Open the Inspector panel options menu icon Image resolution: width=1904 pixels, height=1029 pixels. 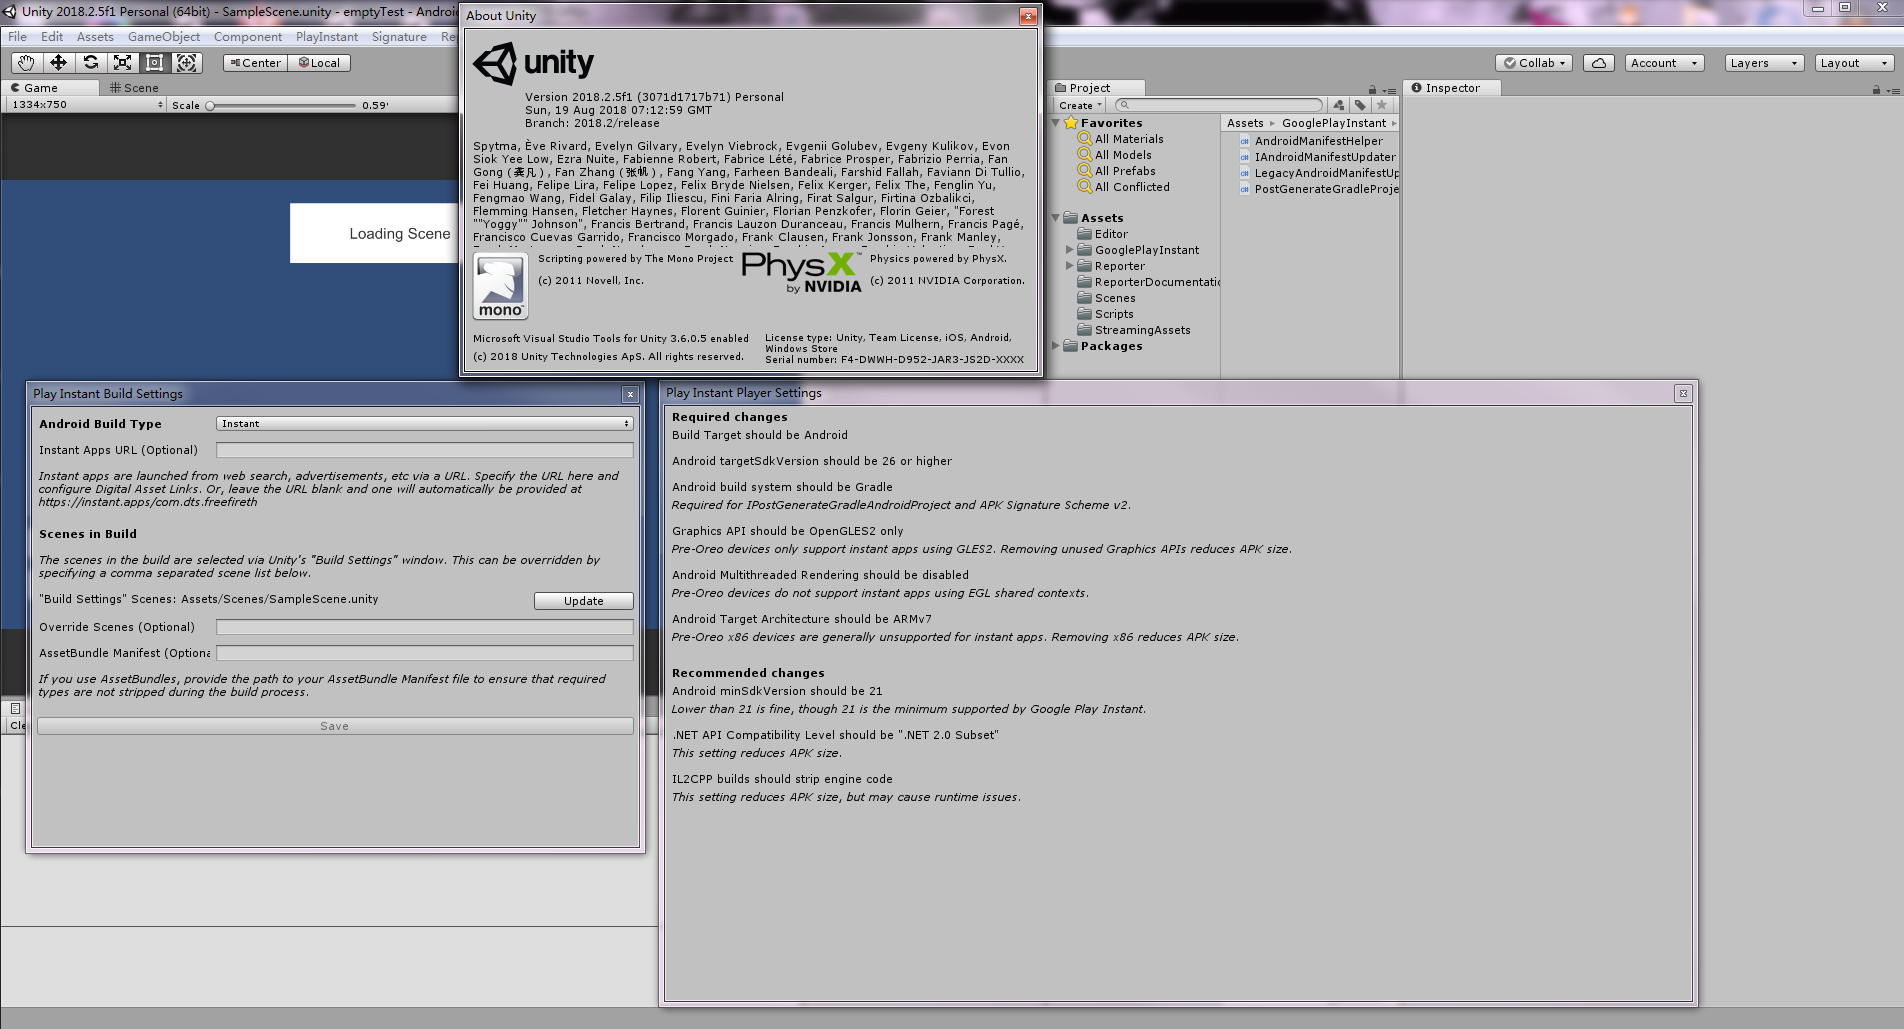1893,90
